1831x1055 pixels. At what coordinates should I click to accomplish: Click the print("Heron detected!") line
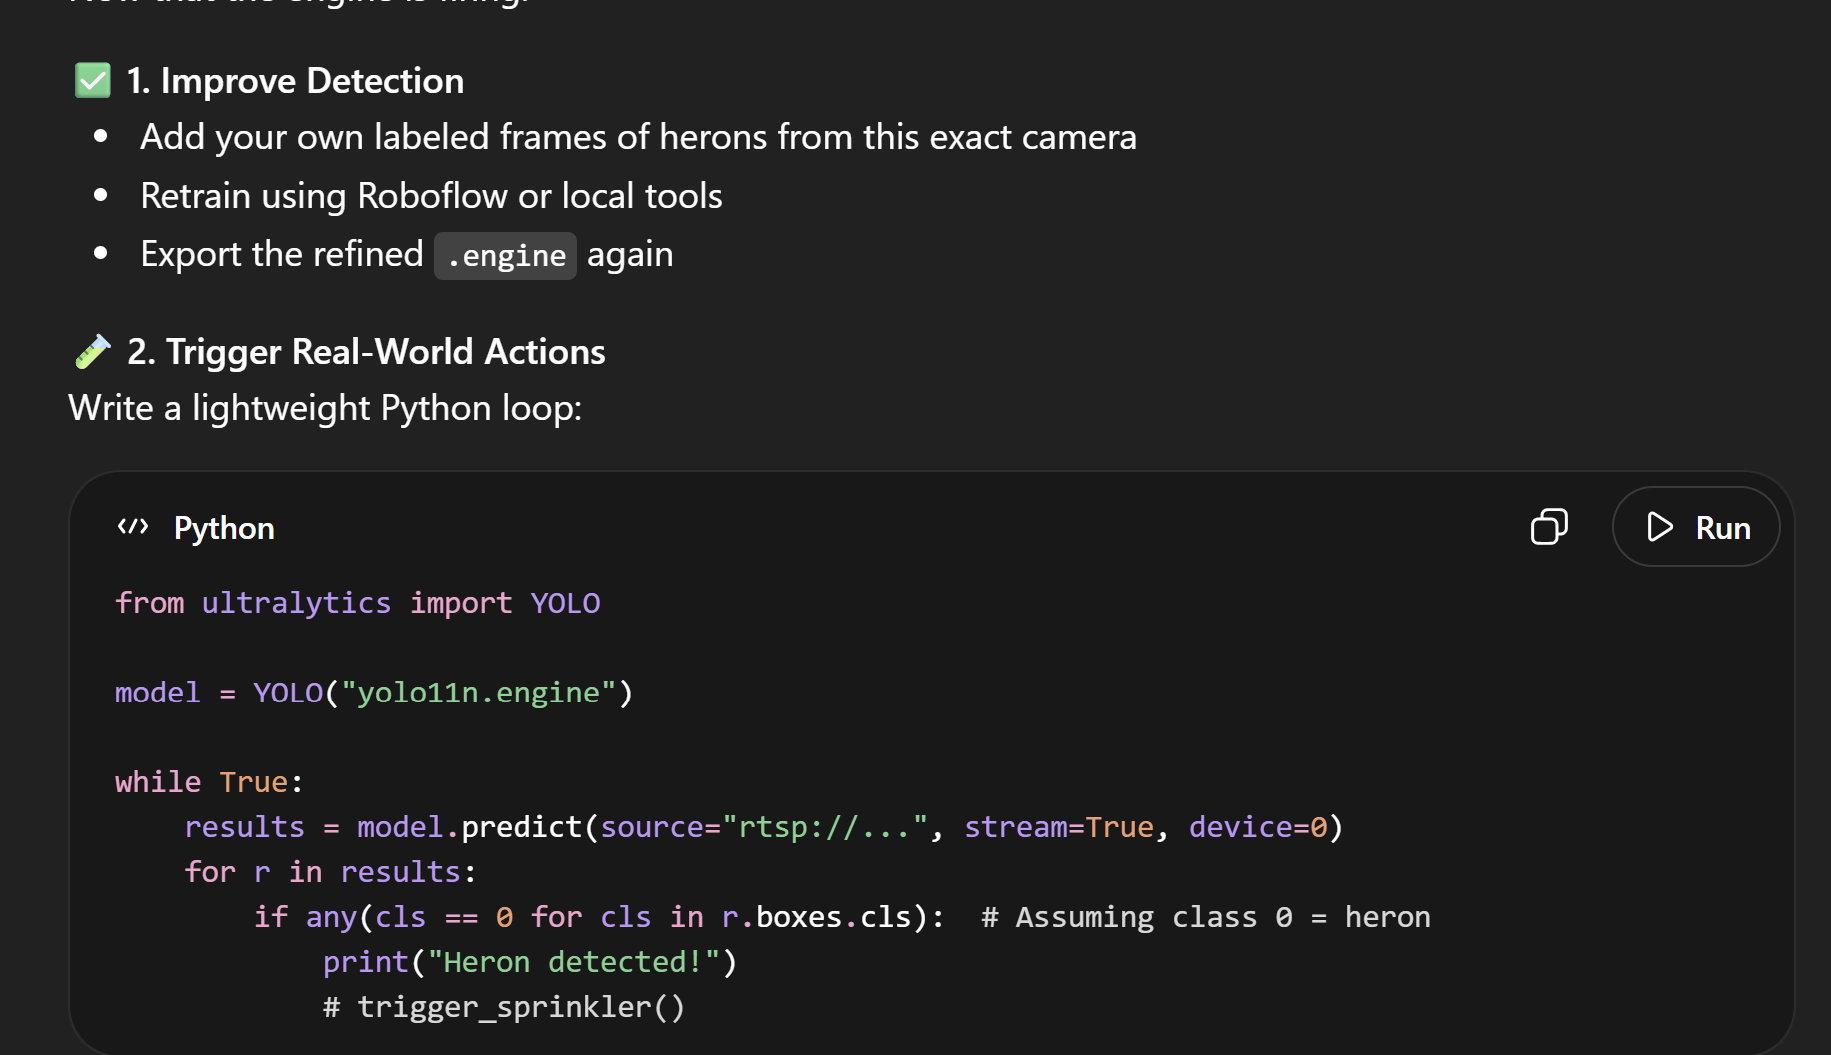pyautogui.click(x=529, y=962)
